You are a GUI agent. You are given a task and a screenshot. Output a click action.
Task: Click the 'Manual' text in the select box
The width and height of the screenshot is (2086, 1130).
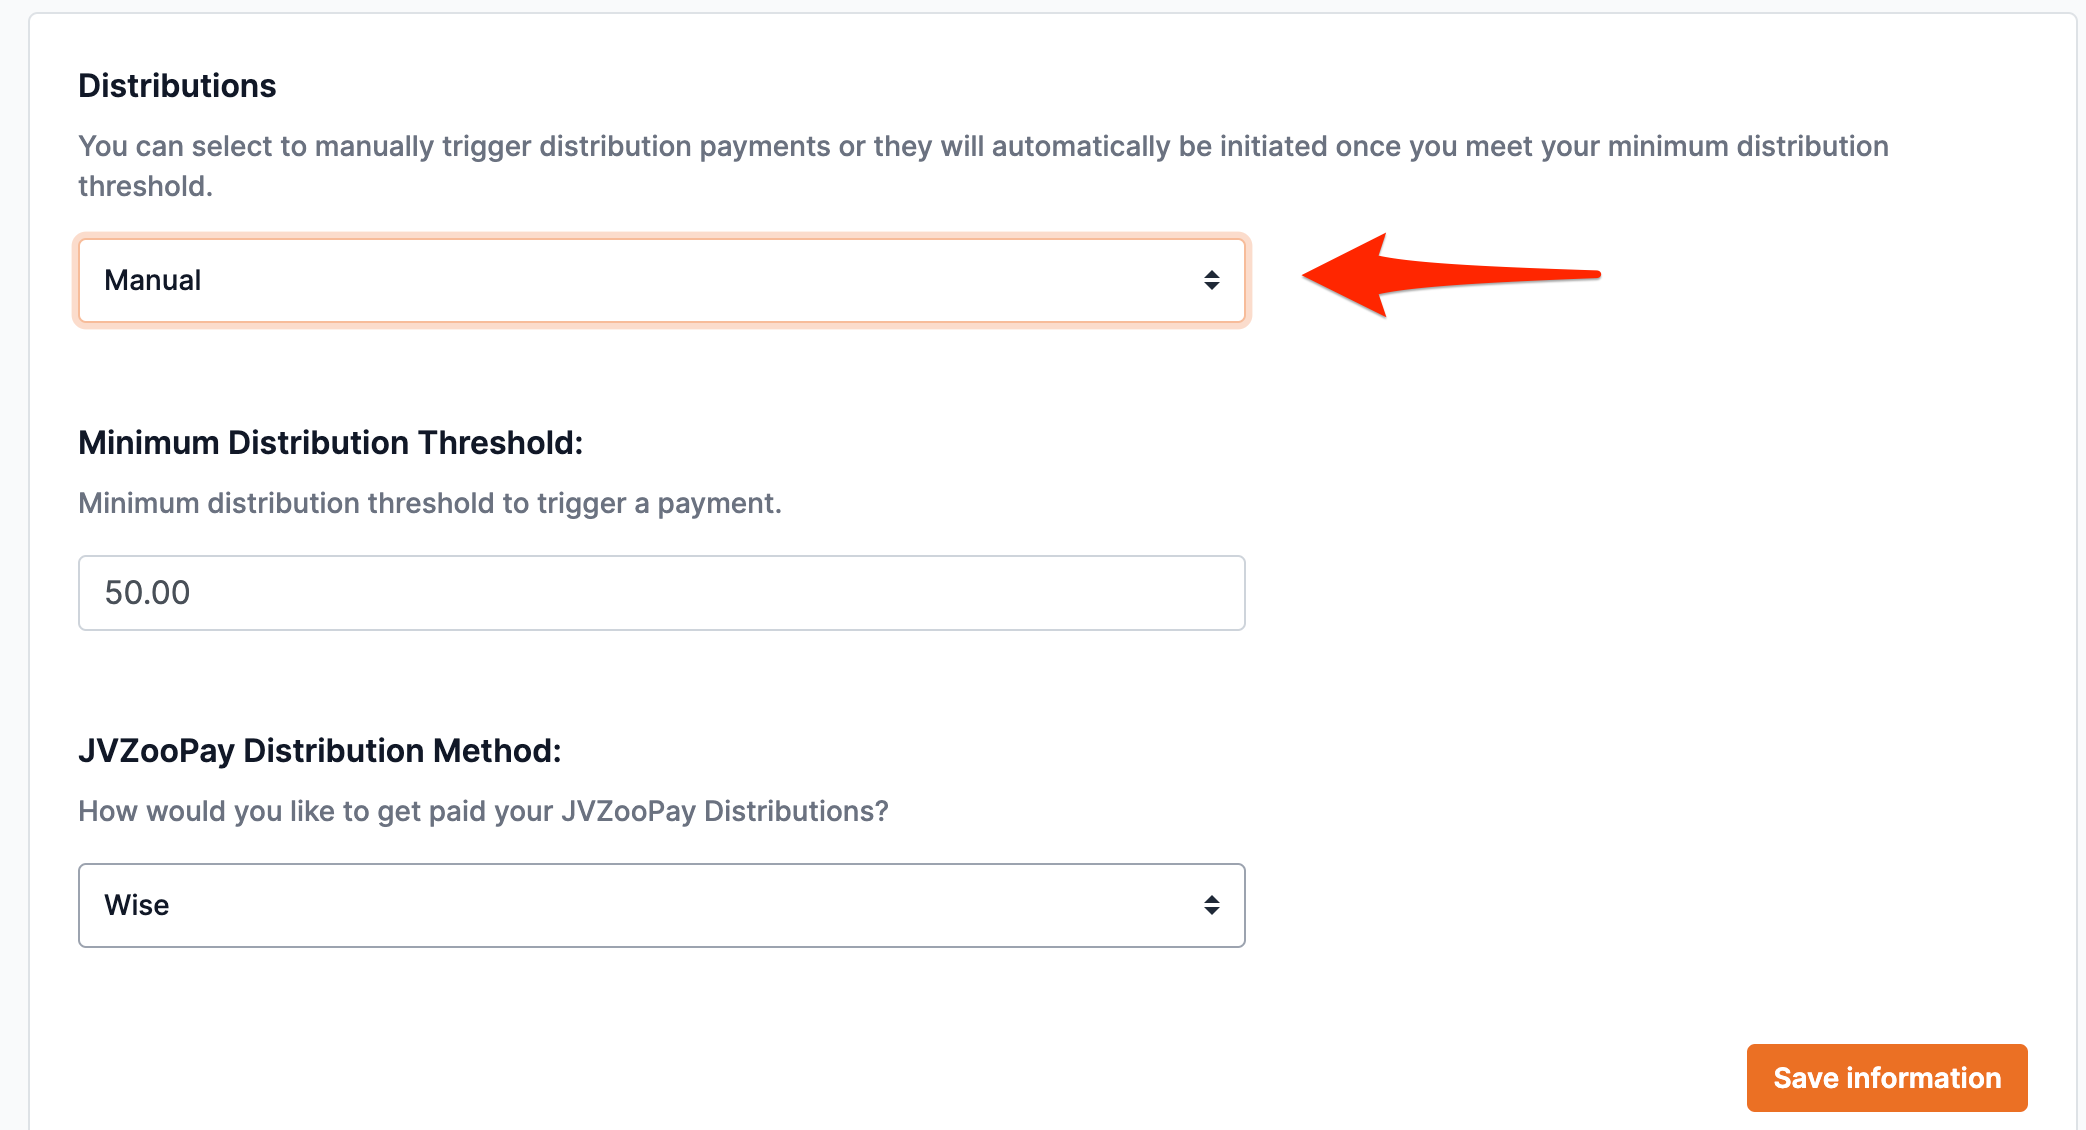(153, 281)
